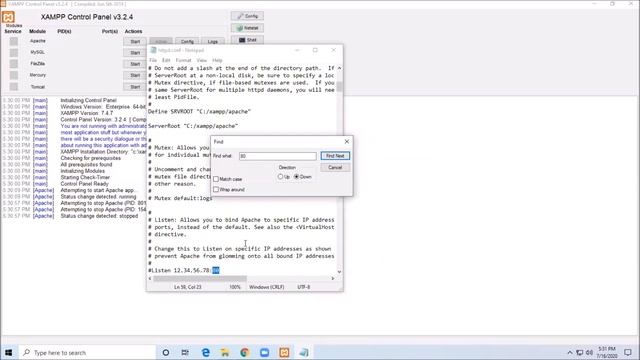Viewport: 640px width, 360px height.
Task: Launch Microsoft Edge from taskbar
Action: [205, 352]
